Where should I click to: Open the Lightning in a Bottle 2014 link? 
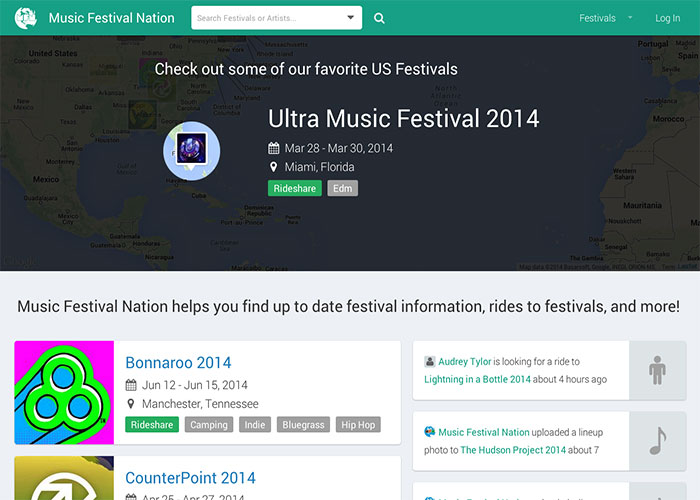pyautogui.click(x=477, y=379)
